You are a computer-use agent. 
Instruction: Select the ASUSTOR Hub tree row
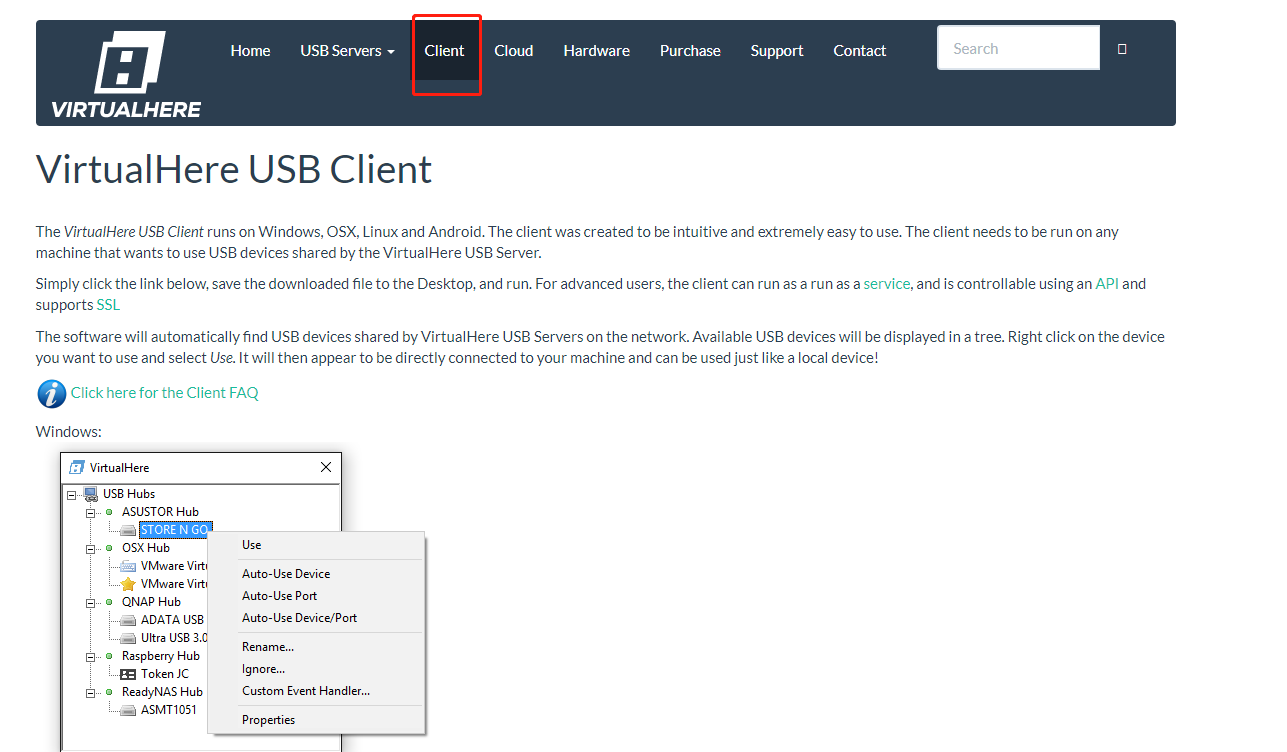pos(160,512)
